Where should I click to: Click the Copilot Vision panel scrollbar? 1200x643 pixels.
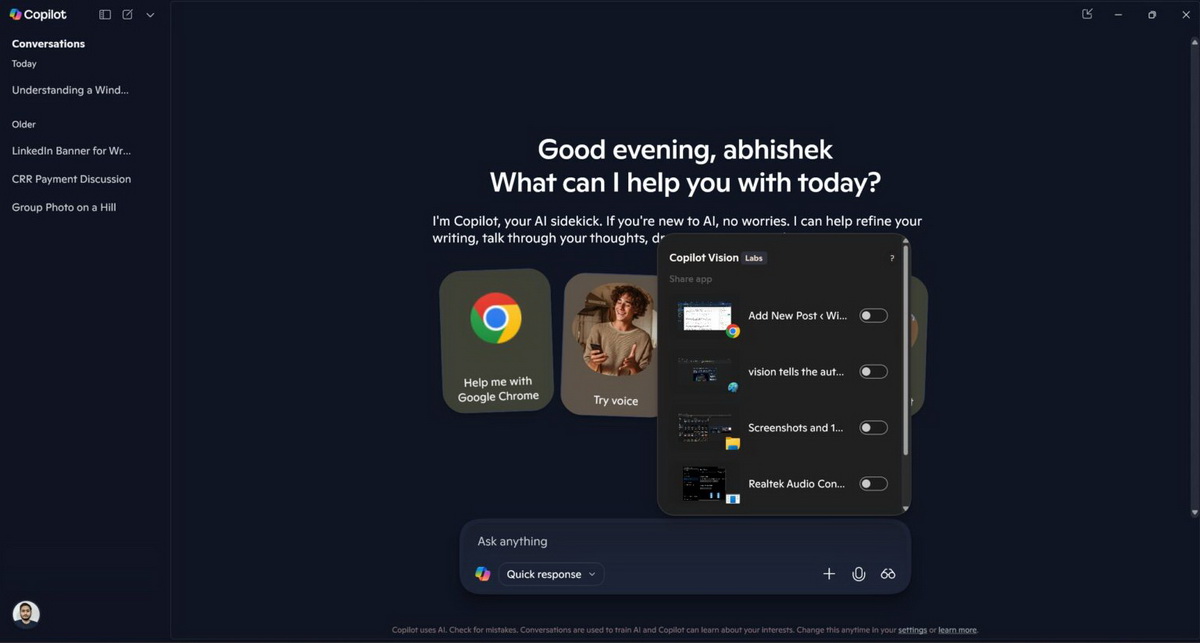[x=906, y=350]
